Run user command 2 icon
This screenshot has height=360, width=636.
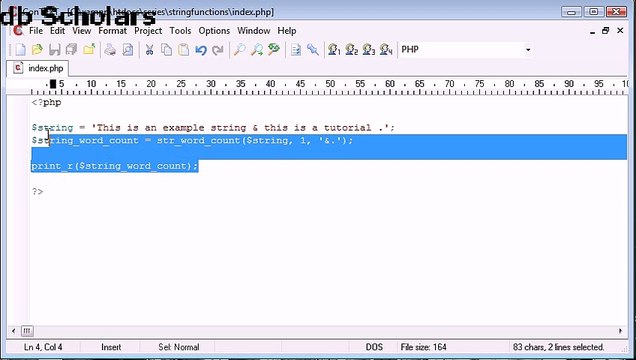pos(352,49)
